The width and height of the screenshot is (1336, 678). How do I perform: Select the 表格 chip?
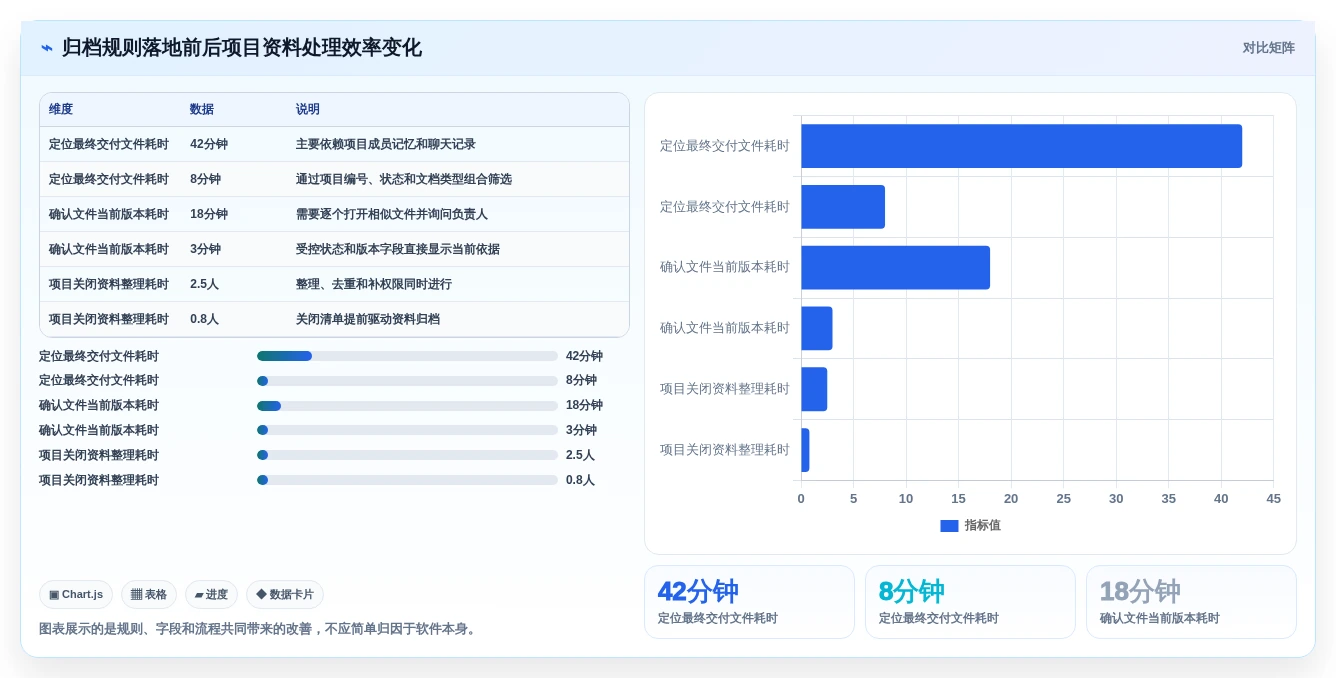(149, 594)
